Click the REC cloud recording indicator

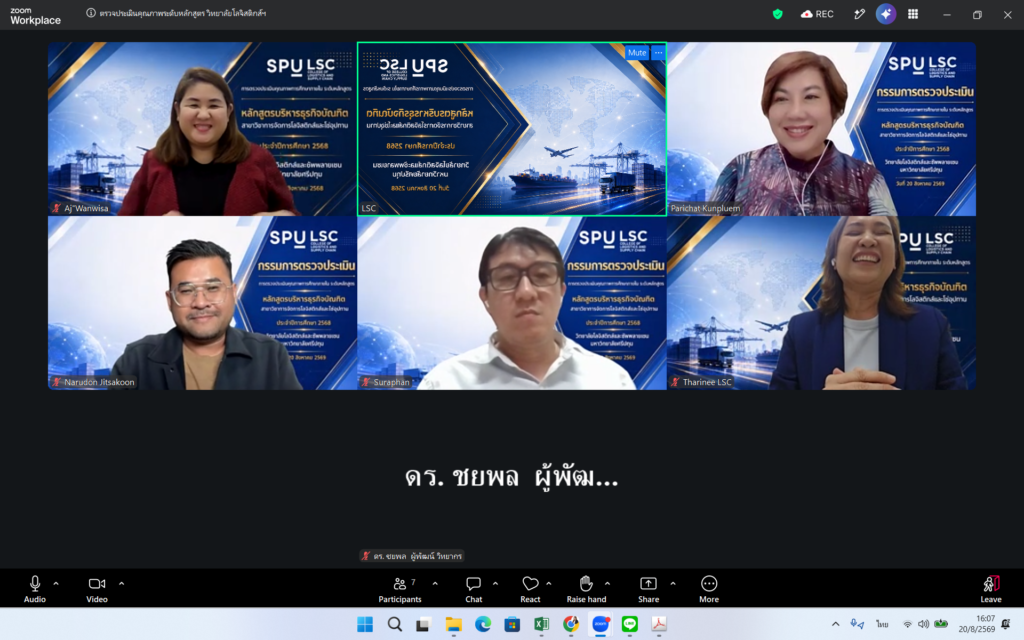coord(817,14)
